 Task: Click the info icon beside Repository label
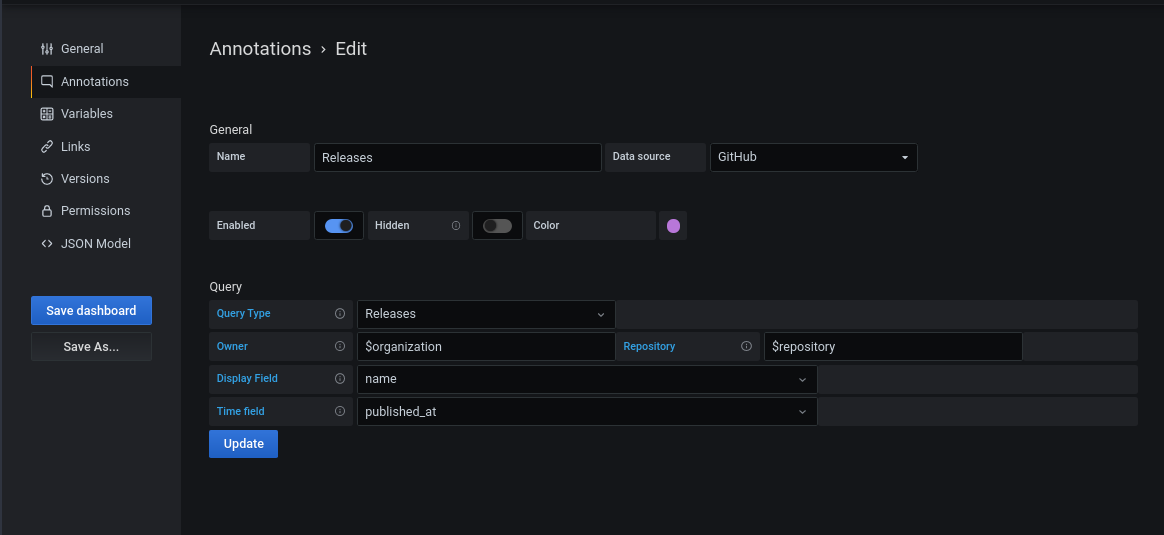pyautogui.click(x=746, y=346)
